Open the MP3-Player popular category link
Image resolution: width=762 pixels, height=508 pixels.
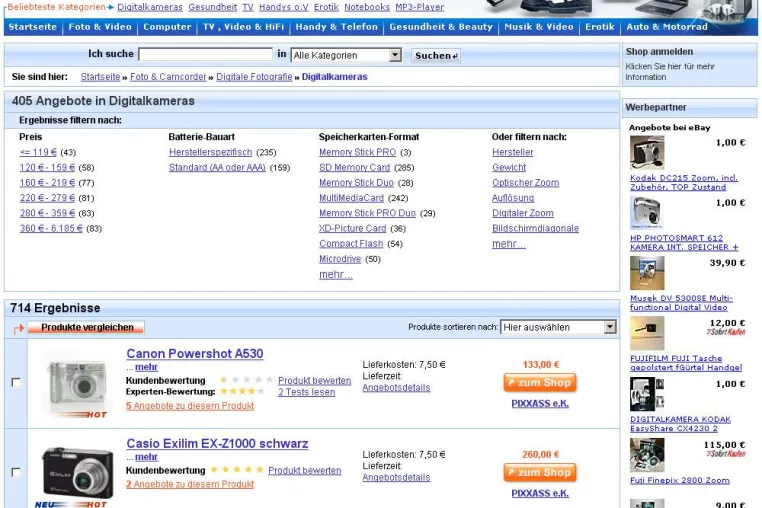[x=419, y=7]
